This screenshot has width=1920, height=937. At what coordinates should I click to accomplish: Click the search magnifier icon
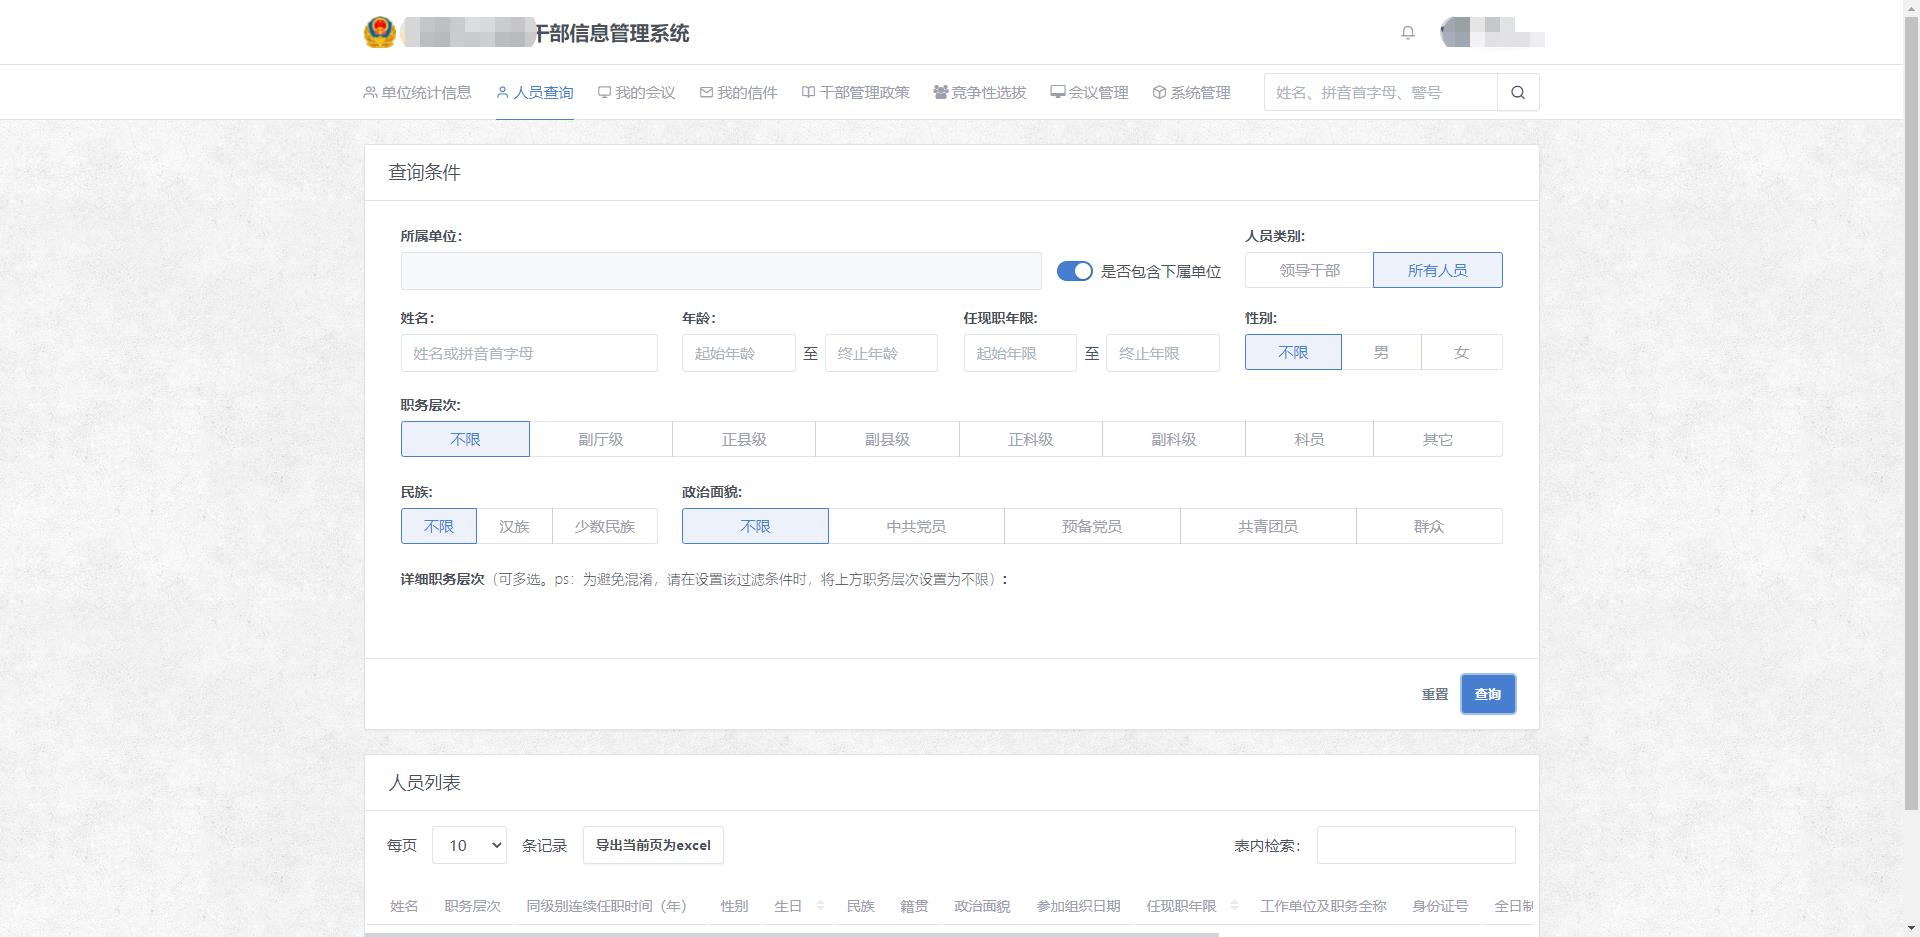[x=1517, y=93]
